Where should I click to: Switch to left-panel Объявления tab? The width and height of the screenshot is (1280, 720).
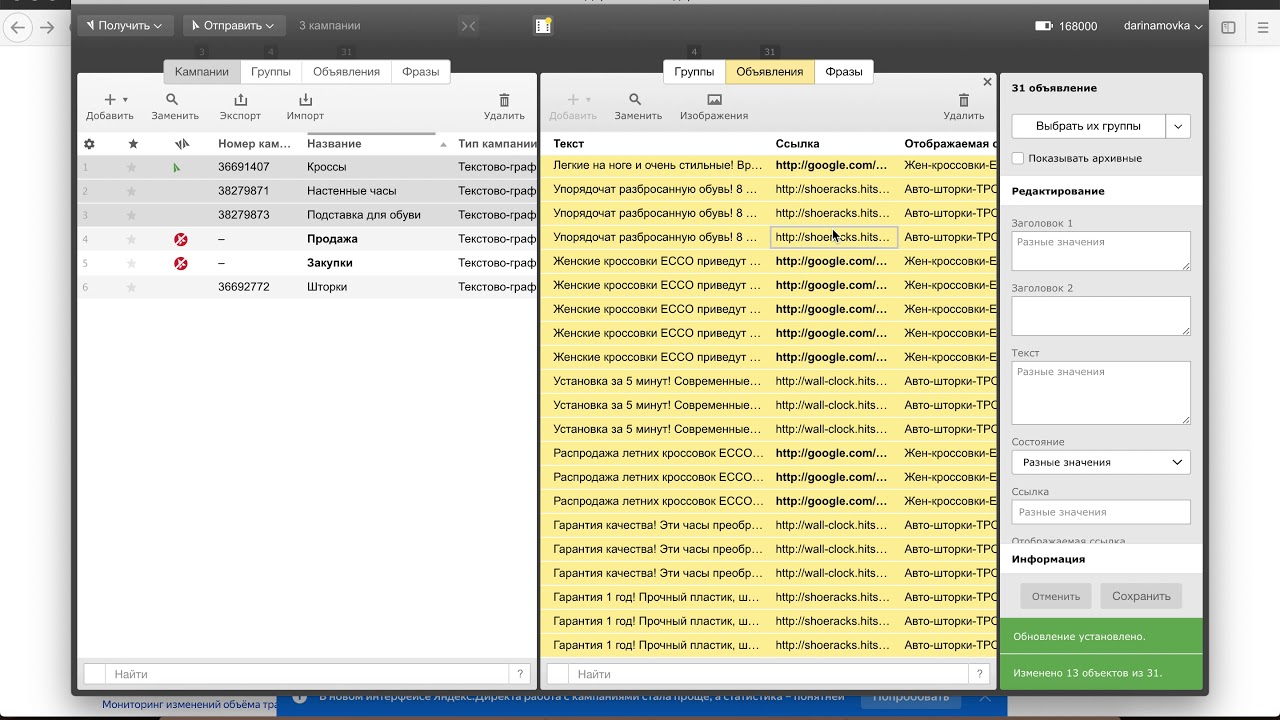tap(346, 72)
